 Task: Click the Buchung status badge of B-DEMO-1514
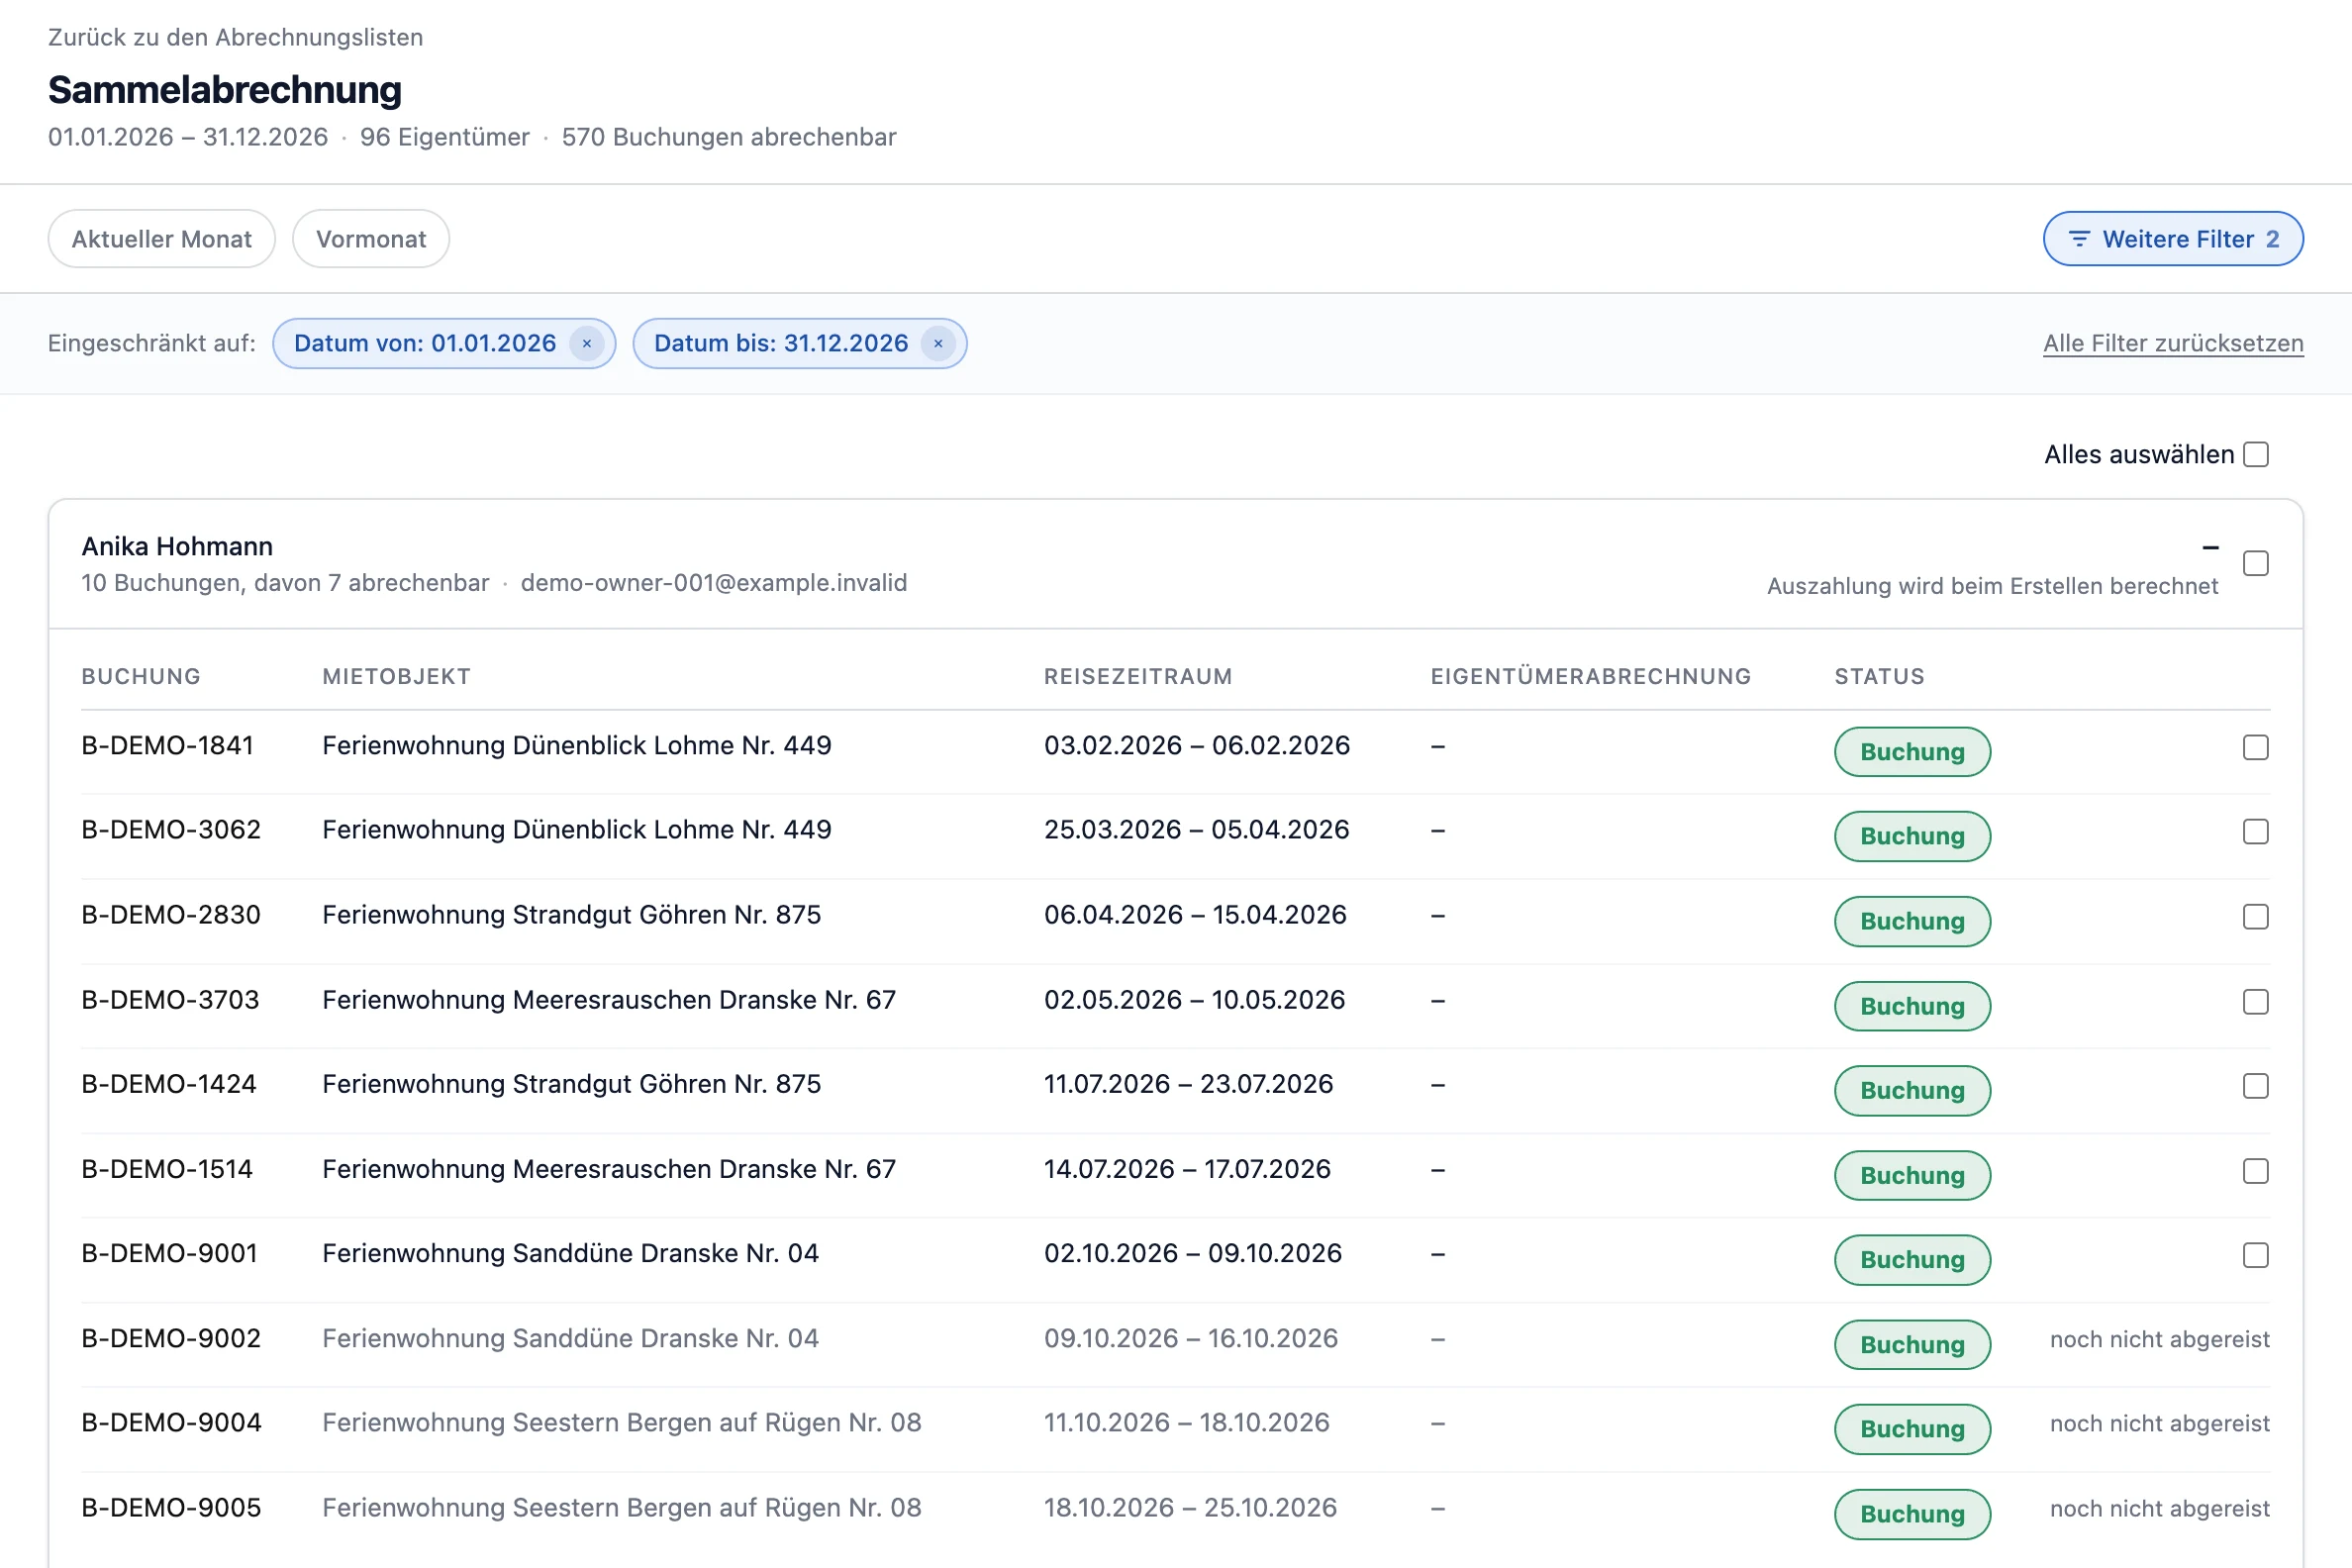coord(1912,1175)
